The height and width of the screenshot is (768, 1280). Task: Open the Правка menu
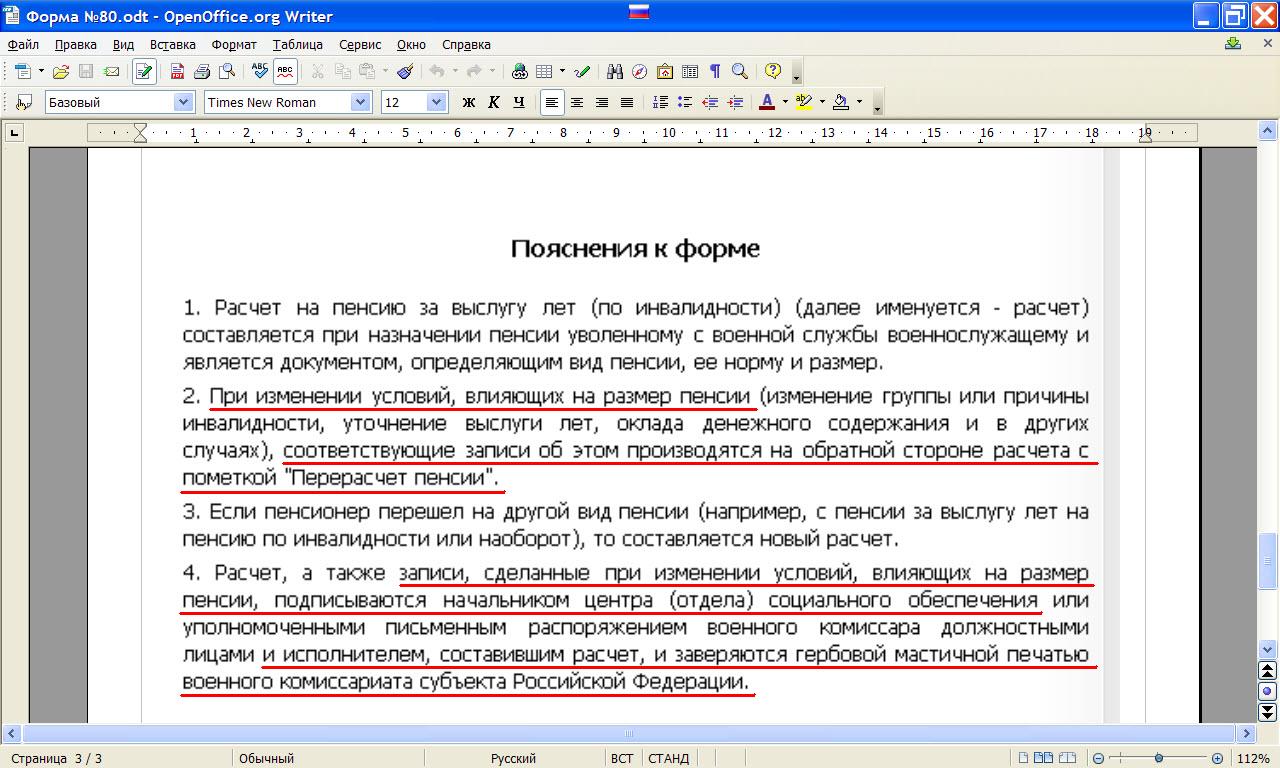coord(76,44)
